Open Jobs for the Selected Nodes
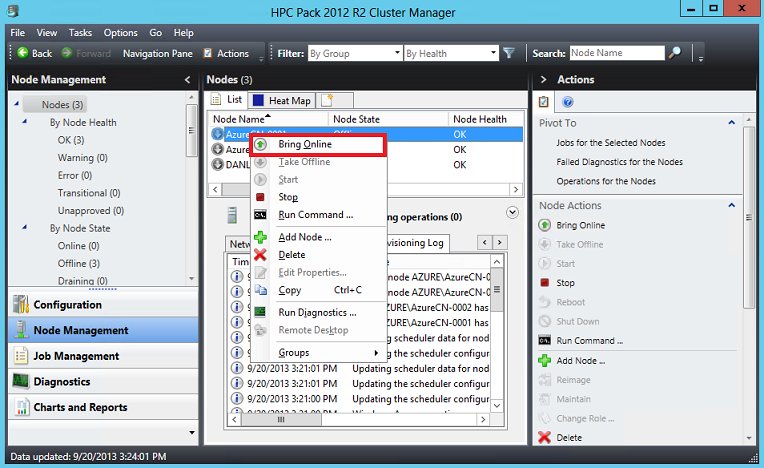Screen dimensions: 764x468 tap(611, 143)
